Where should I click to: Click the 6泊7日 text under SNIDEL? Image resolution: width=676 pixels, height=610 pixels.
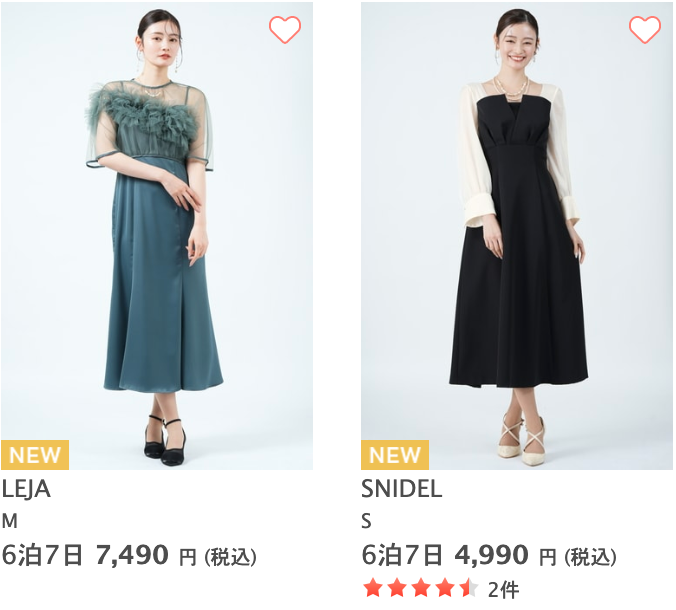click(x=402, y=555)
